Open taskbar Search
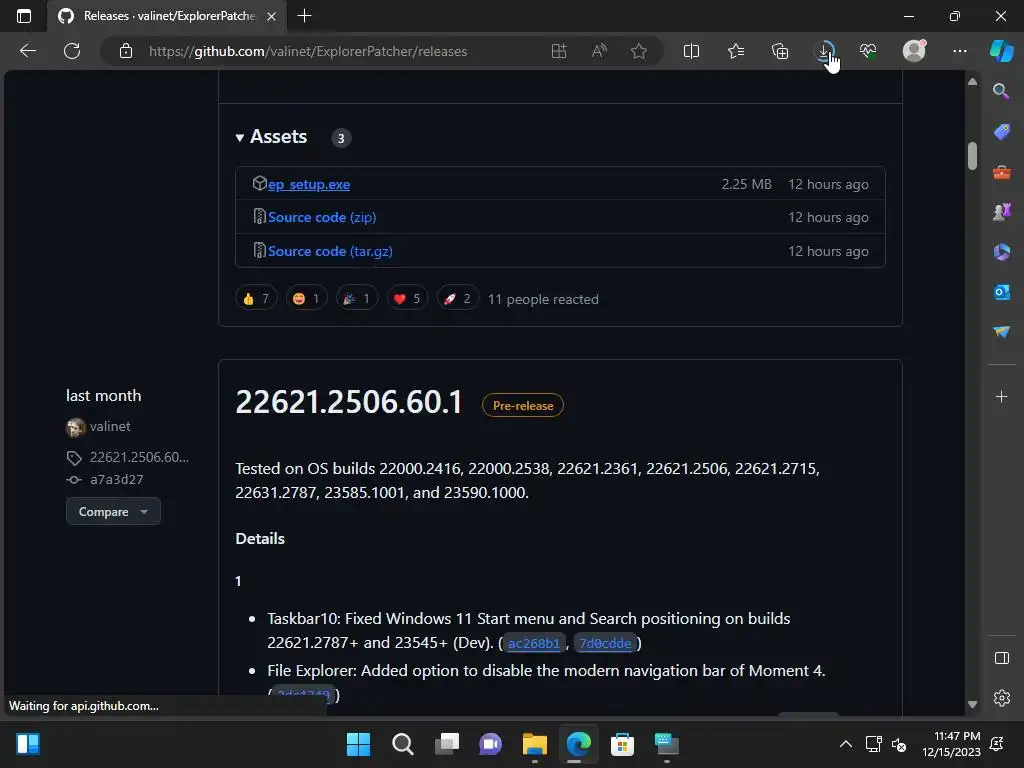Image resolution: width=1024 pixels, height=768 pixels. tap(402, 744)
